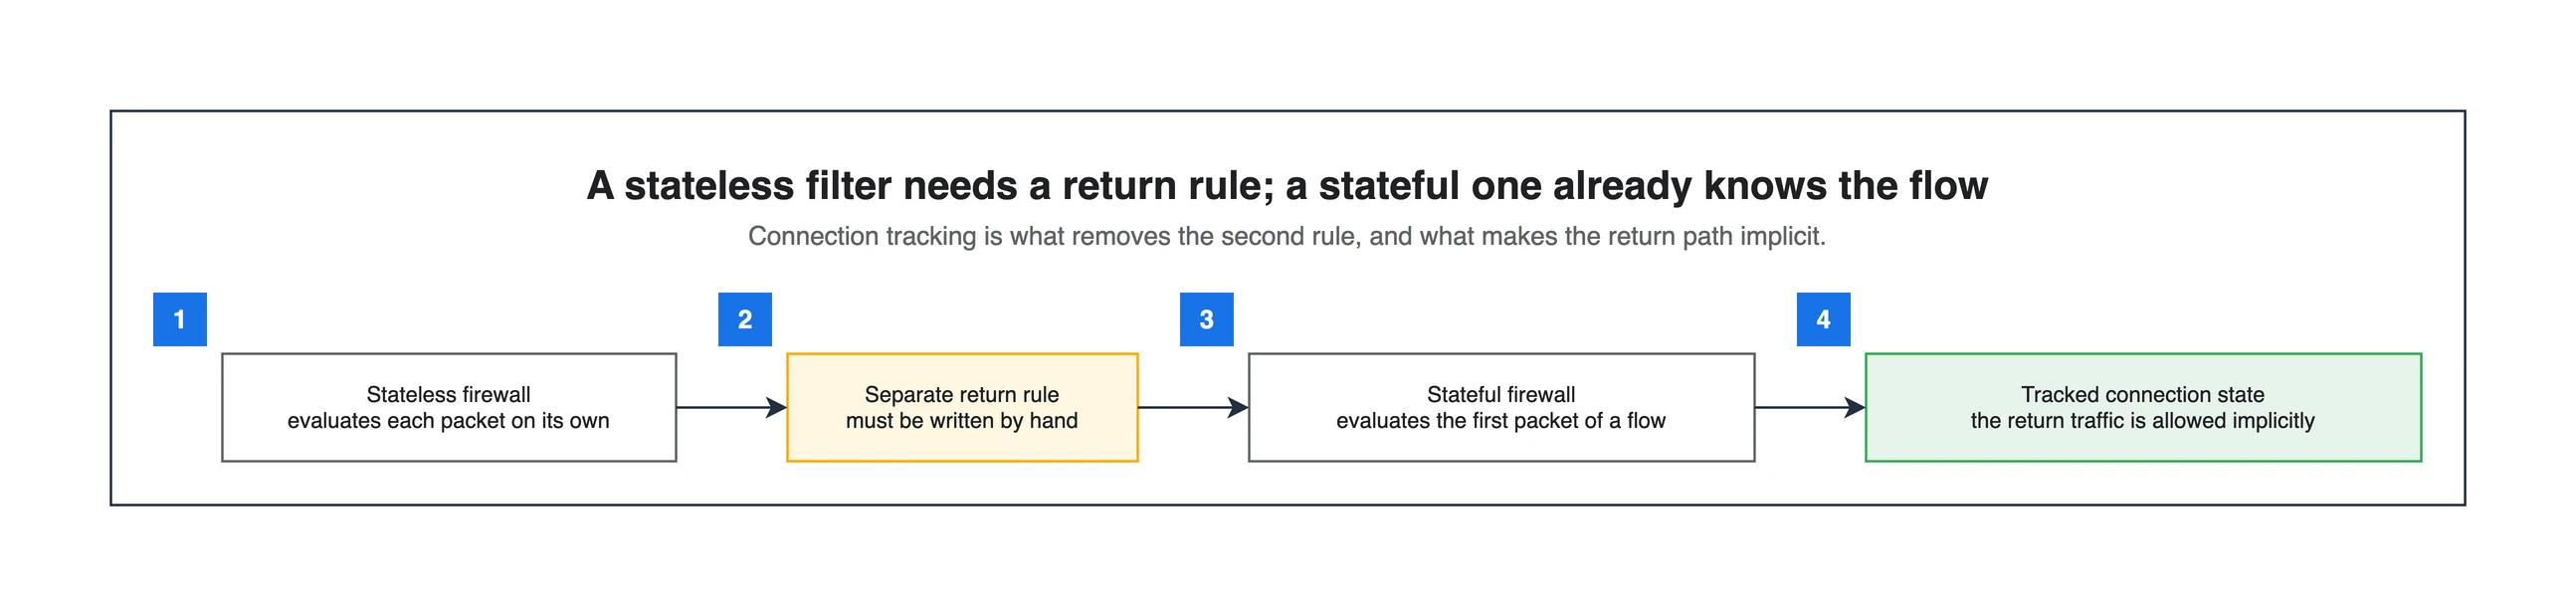
Task: Select the Stateful firewall box
Action: 1501,407
